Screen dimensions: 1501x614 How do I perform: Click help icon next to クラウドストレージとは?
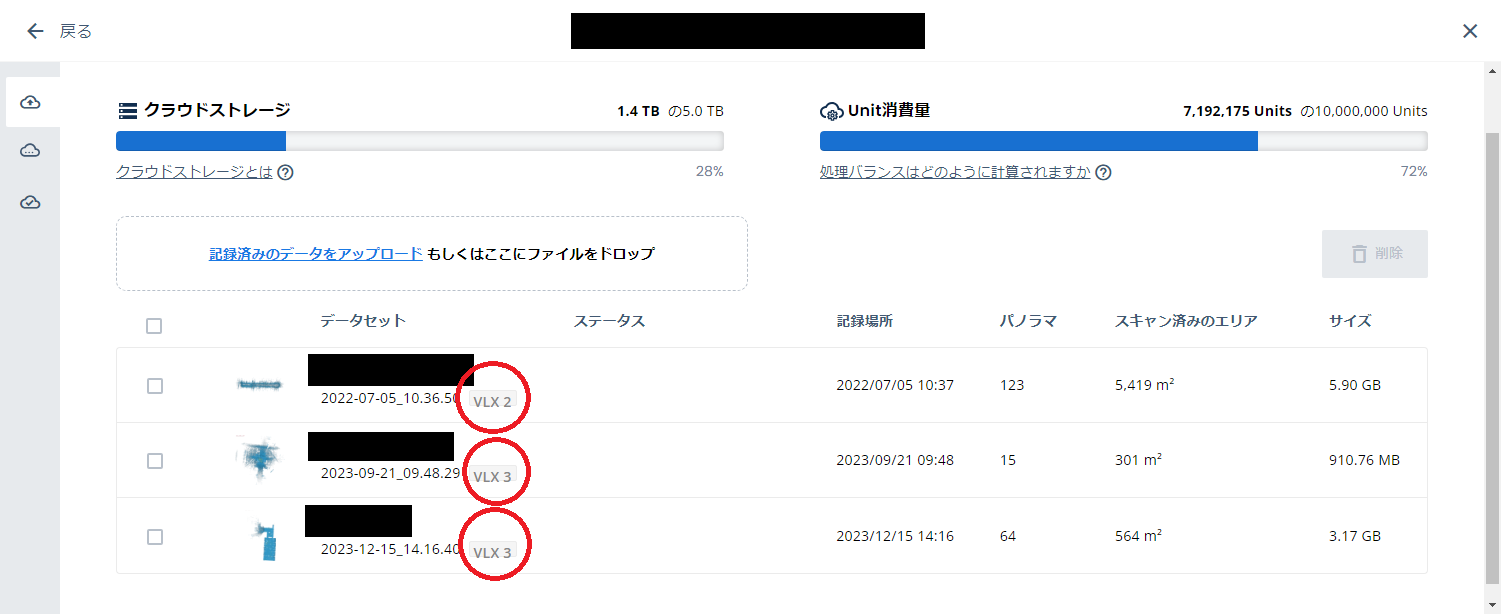pyautogui.click(x=285, y=172)
